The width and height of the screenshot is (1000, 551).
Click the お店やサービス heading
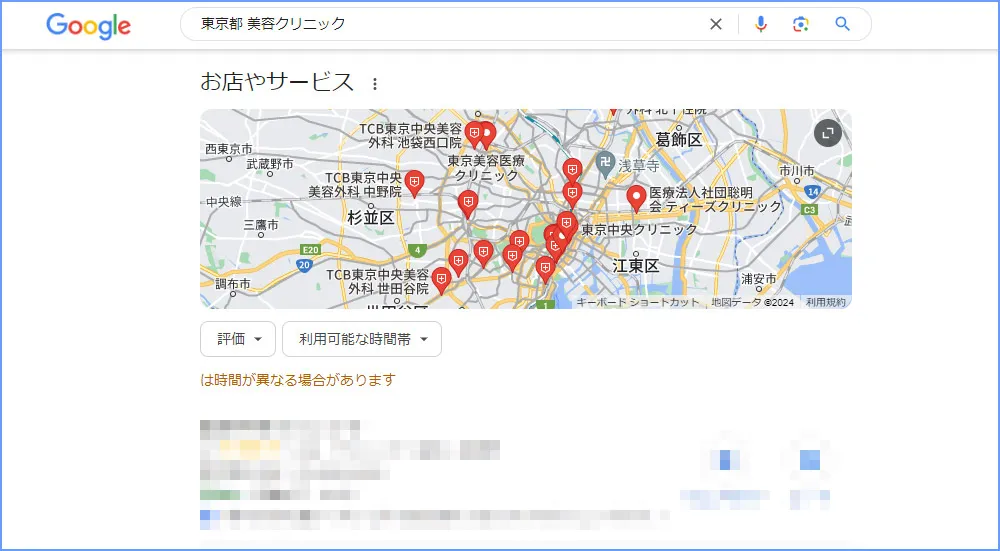(x=277, y=82)
